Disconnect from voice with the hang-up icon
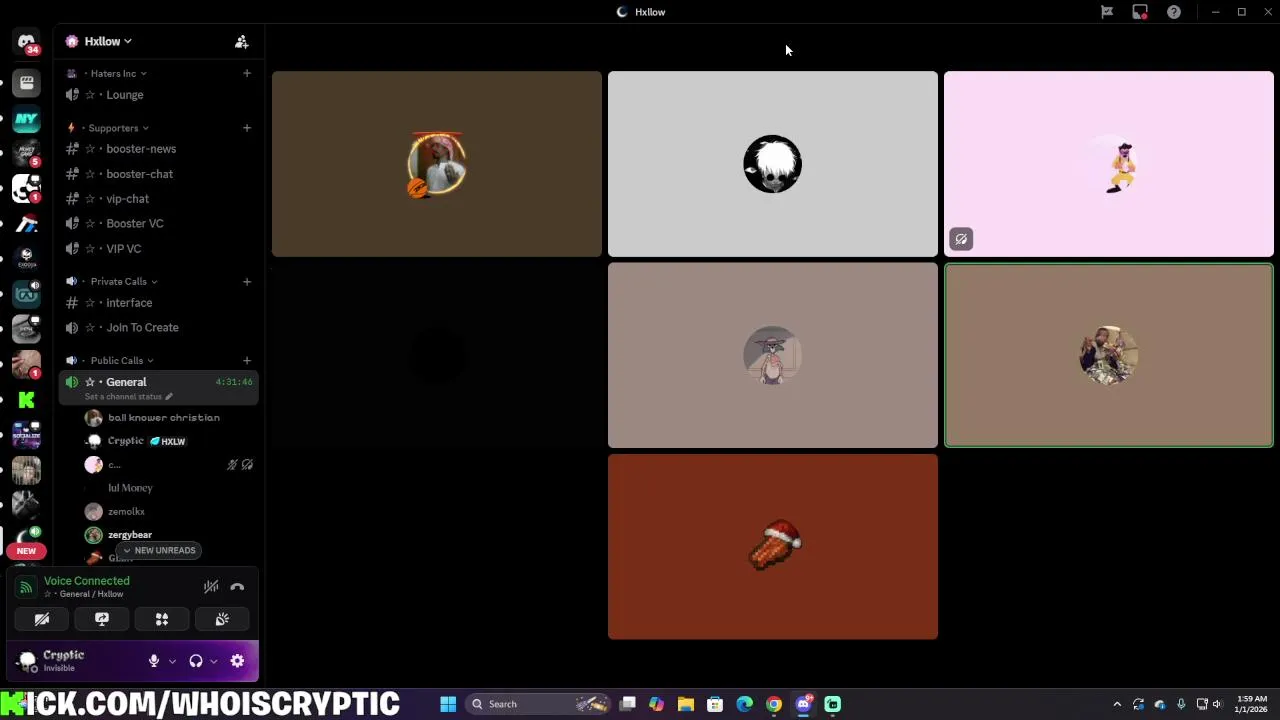Image resolution: width=1280 pixels, height=720 pixels. [x=237, y=587]
